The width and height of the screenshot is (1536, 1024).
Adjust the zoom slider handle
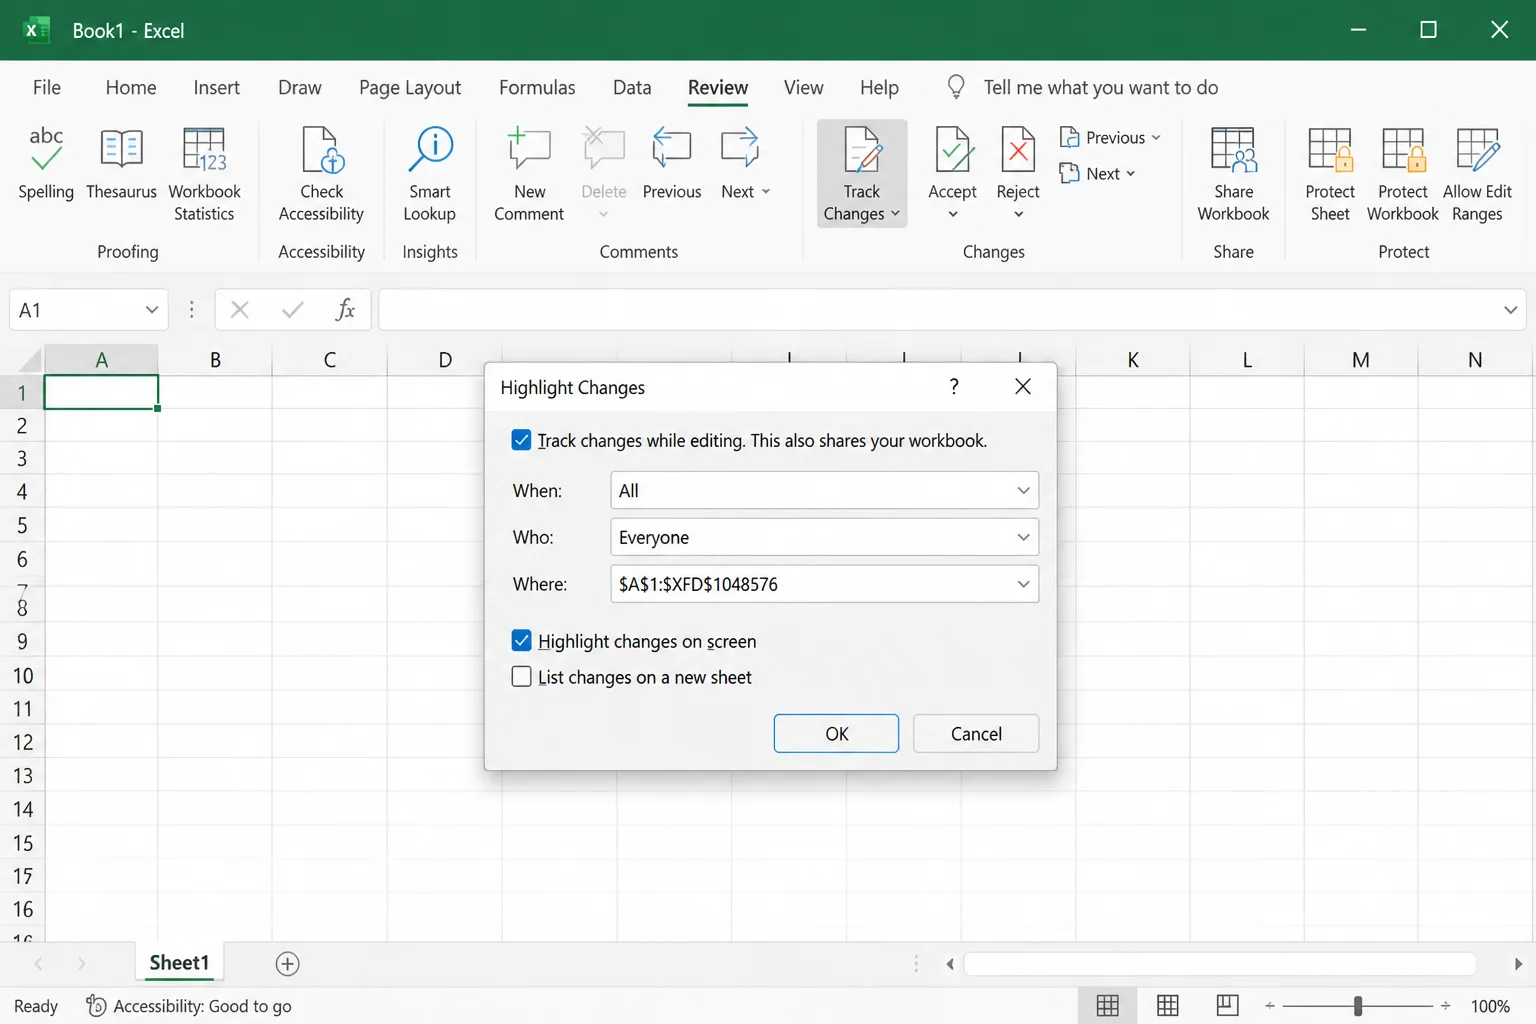1357,1006
